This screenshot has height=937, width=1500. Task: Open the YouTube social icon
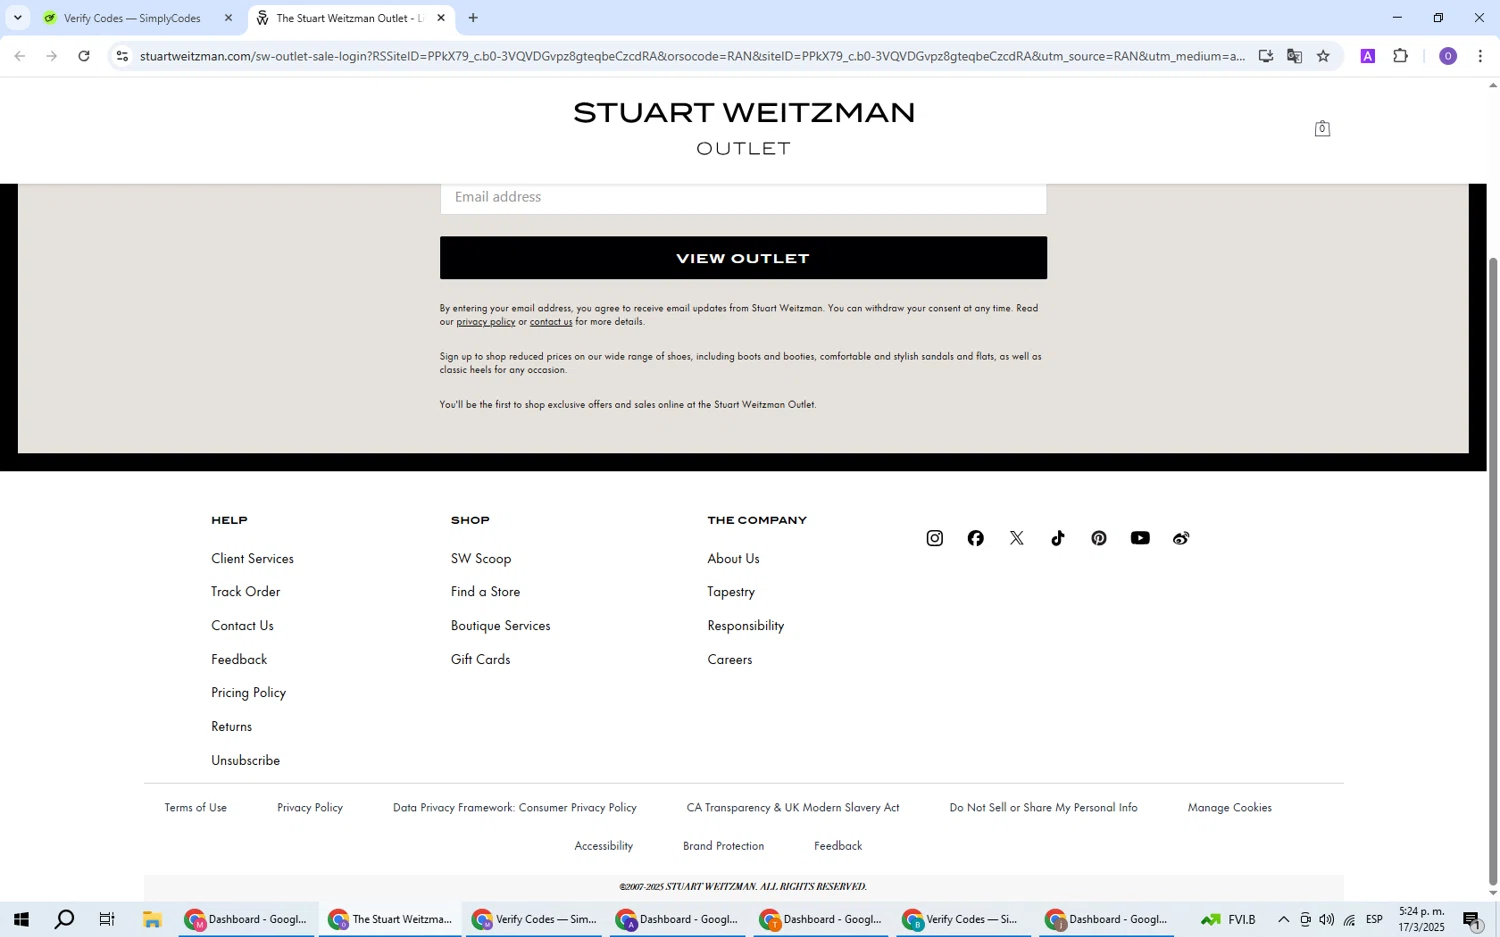click(x=1140, y=538)
